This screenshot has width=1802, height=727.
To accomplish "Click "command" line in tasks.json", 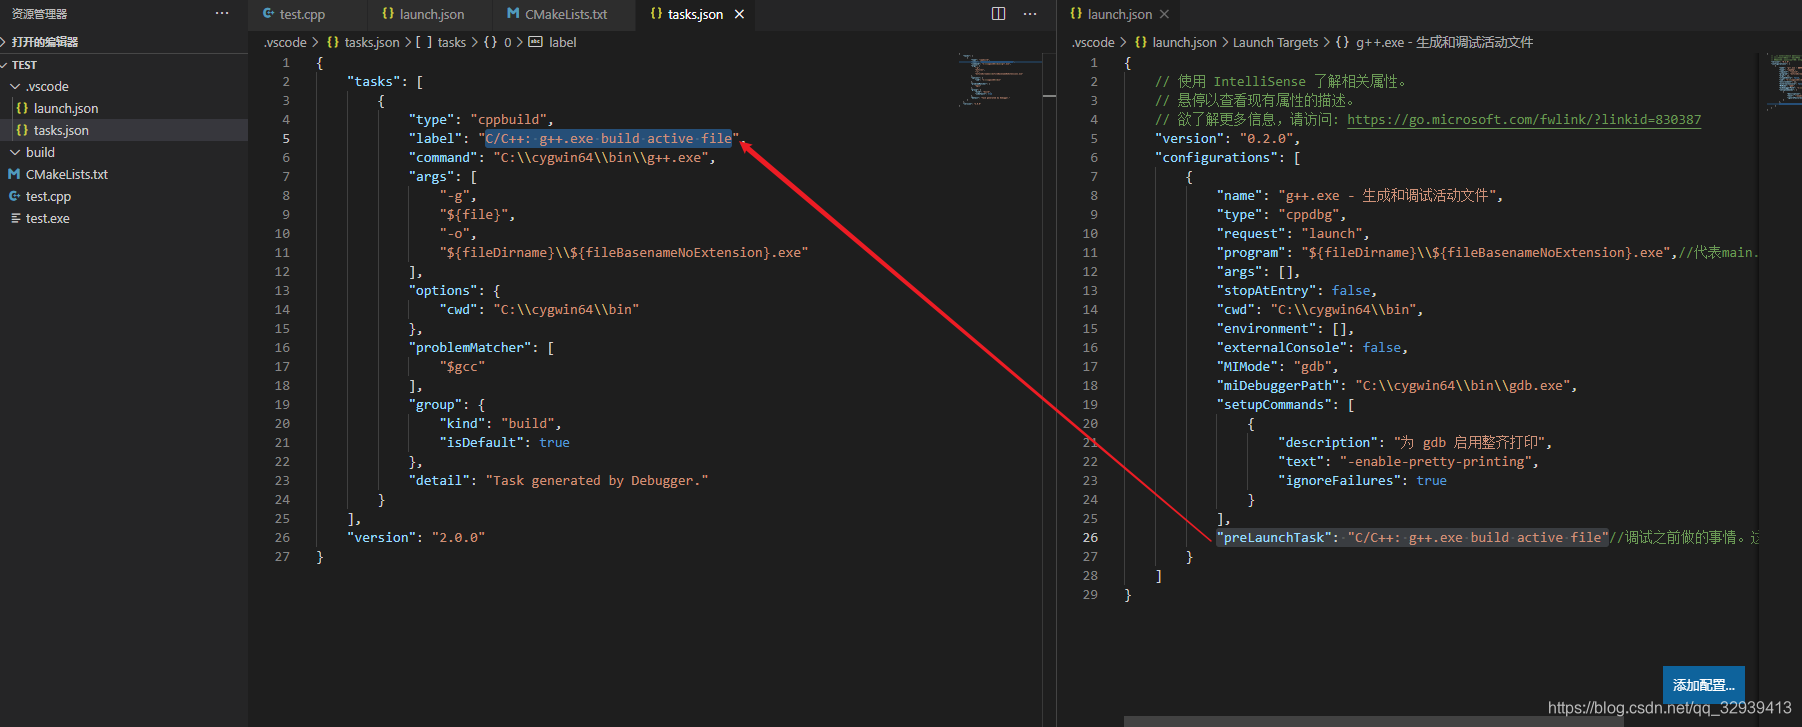I will click(x=562, y=157).
